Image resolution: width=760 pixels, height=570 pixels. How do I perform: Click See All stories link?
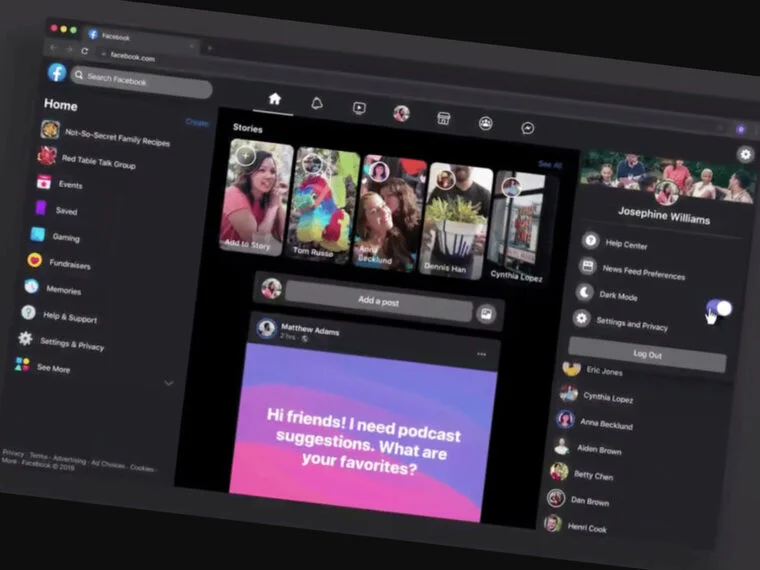pyautogui.click(x=550, y=164)
